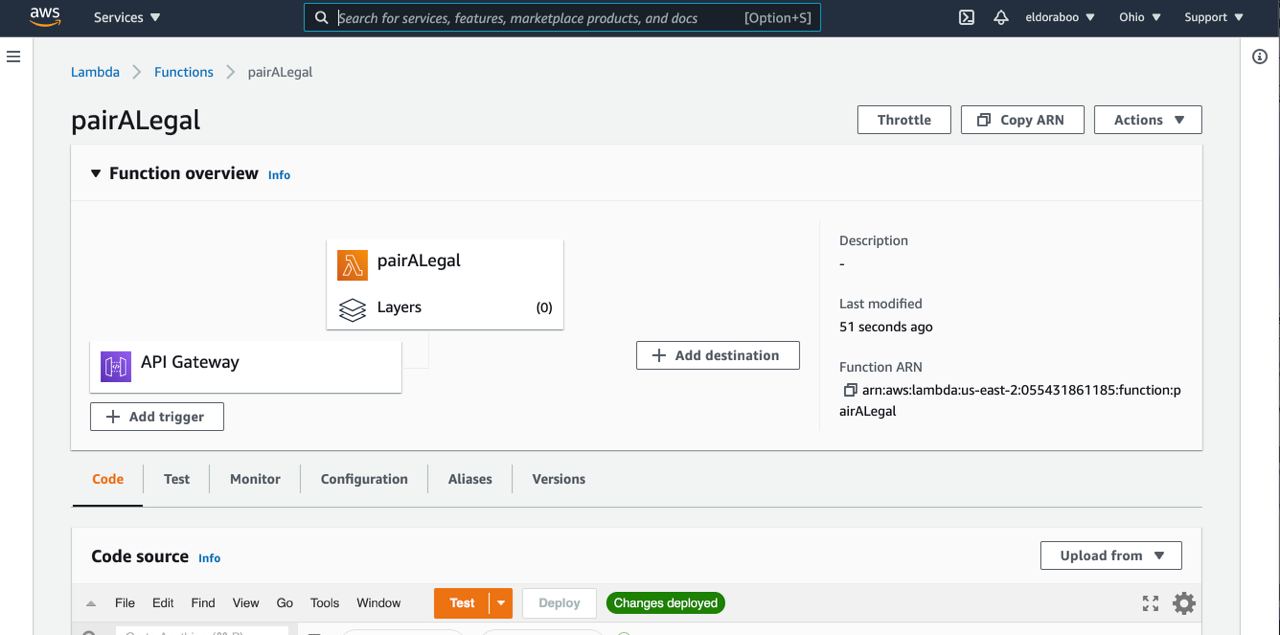The width and height of the screenshot is (1280, 635).
Task: Open Info link beside Function overview
Action: click(x=279, y=175)
